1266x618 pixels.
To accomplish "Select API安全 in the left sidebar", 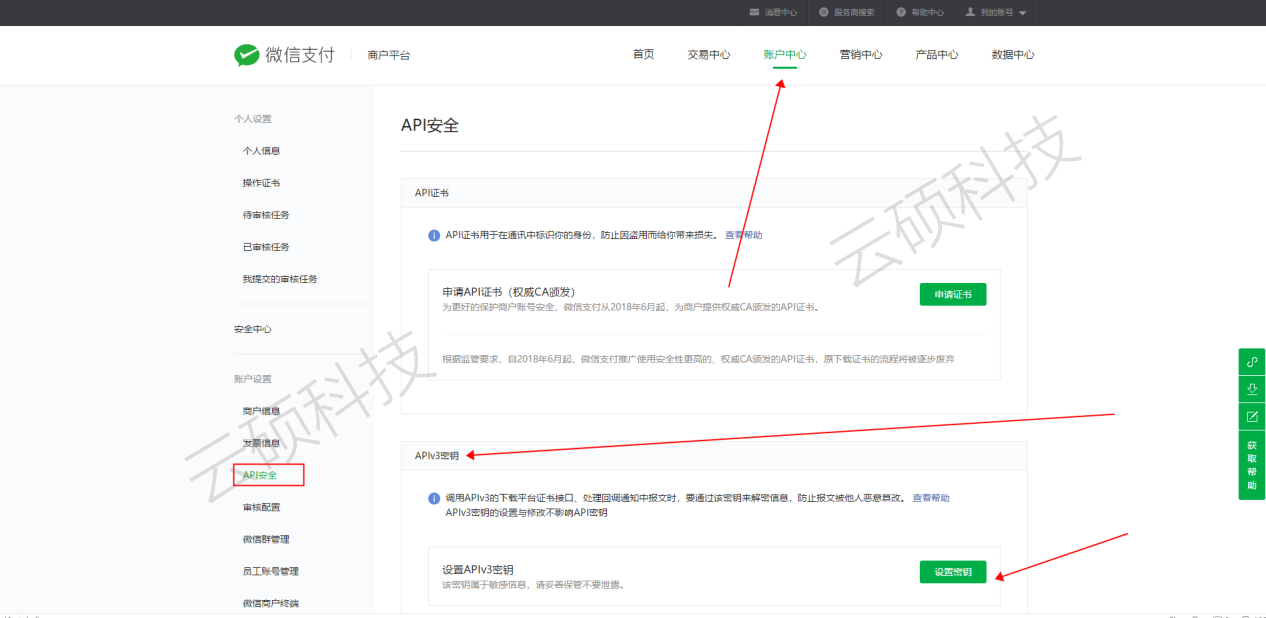I will pyautogui.click(x=260, y=475).
